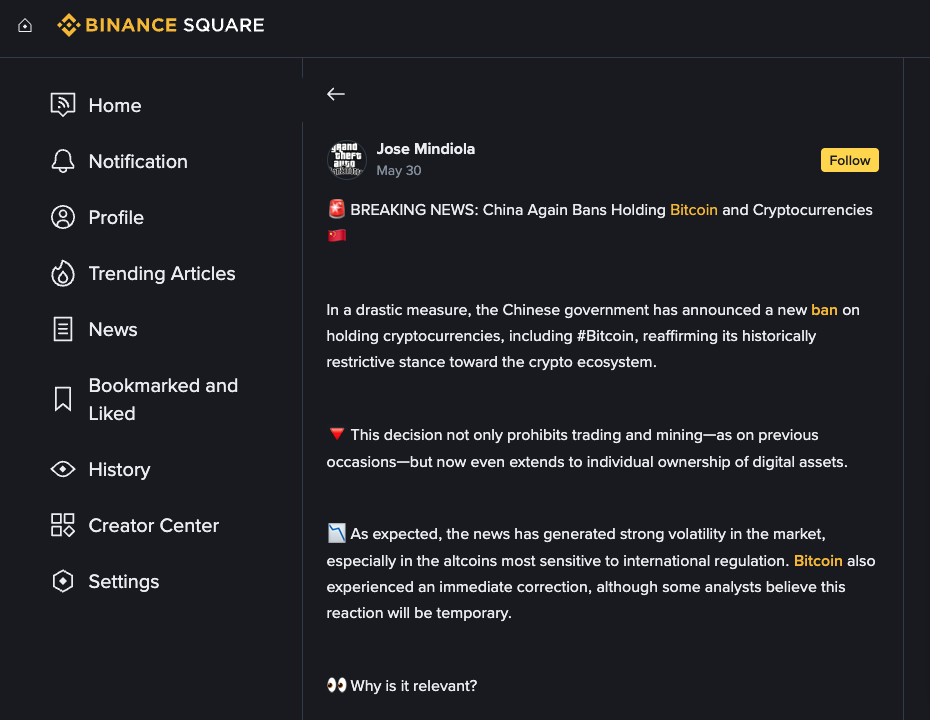The image size is (930, 720).
Task: Click the falling chart emoji
Action: tap(337, 533)
